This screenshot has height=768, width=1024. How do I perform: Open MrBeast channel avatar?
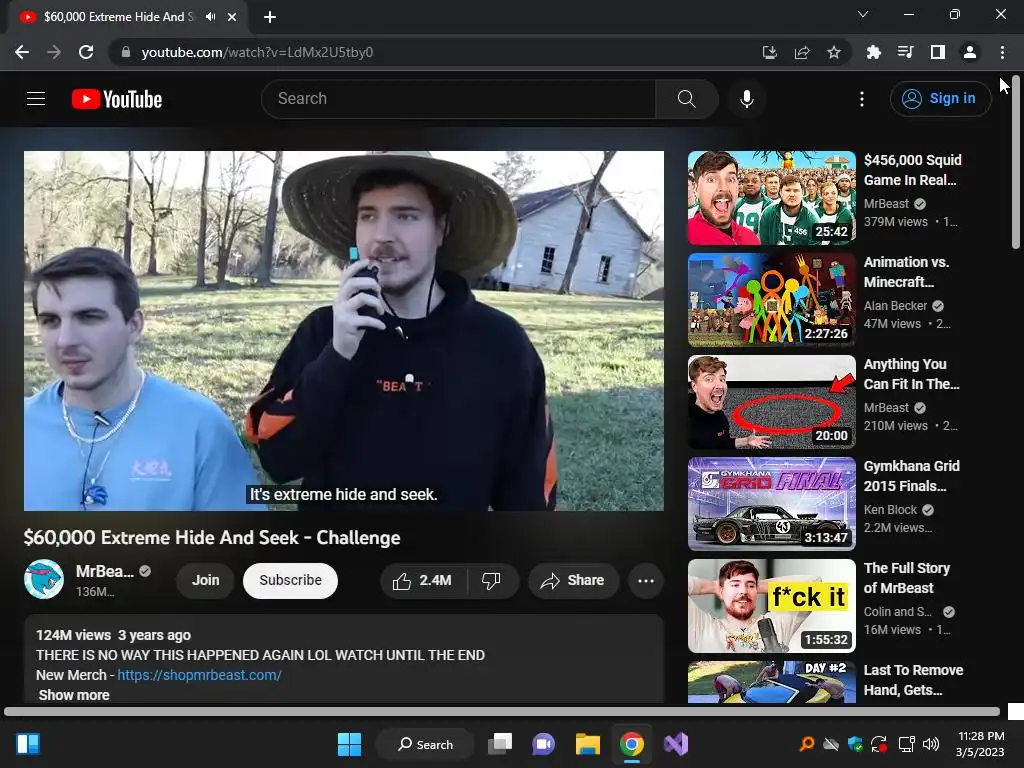pos(44,579)
